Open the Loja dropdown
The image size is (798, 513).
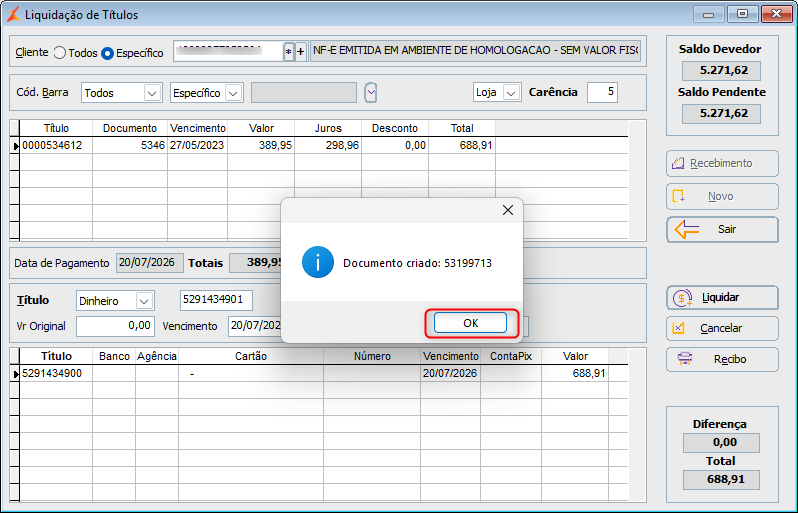point(497,93)
